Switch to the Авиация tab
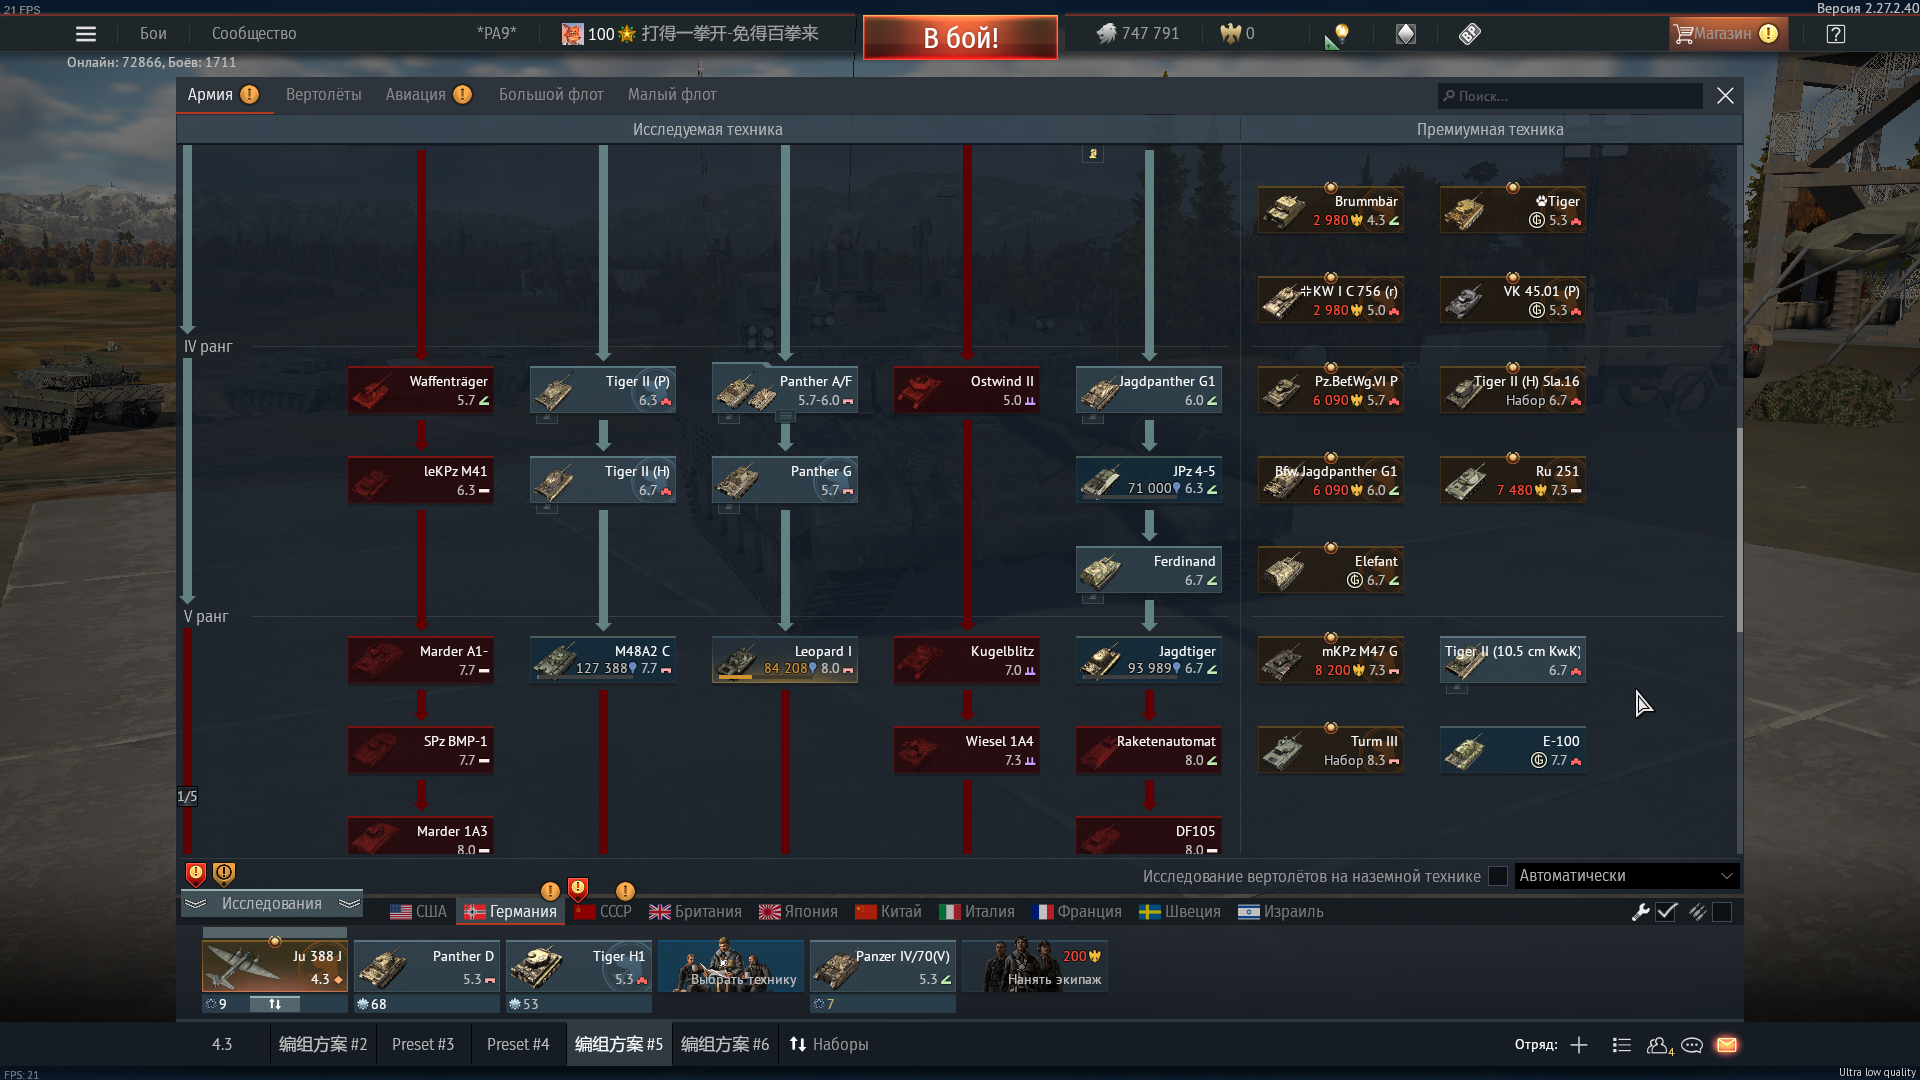Screen dimensions: 1920x1080 tap(428, 95)
